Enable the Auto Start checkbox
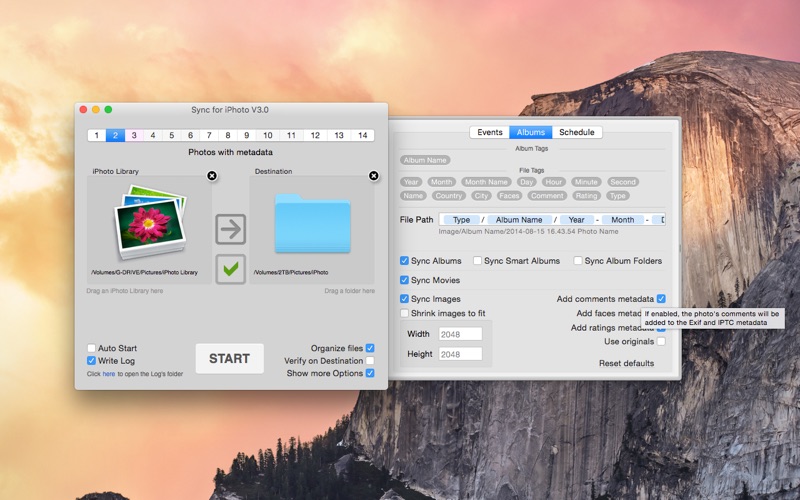 [91, 348]
